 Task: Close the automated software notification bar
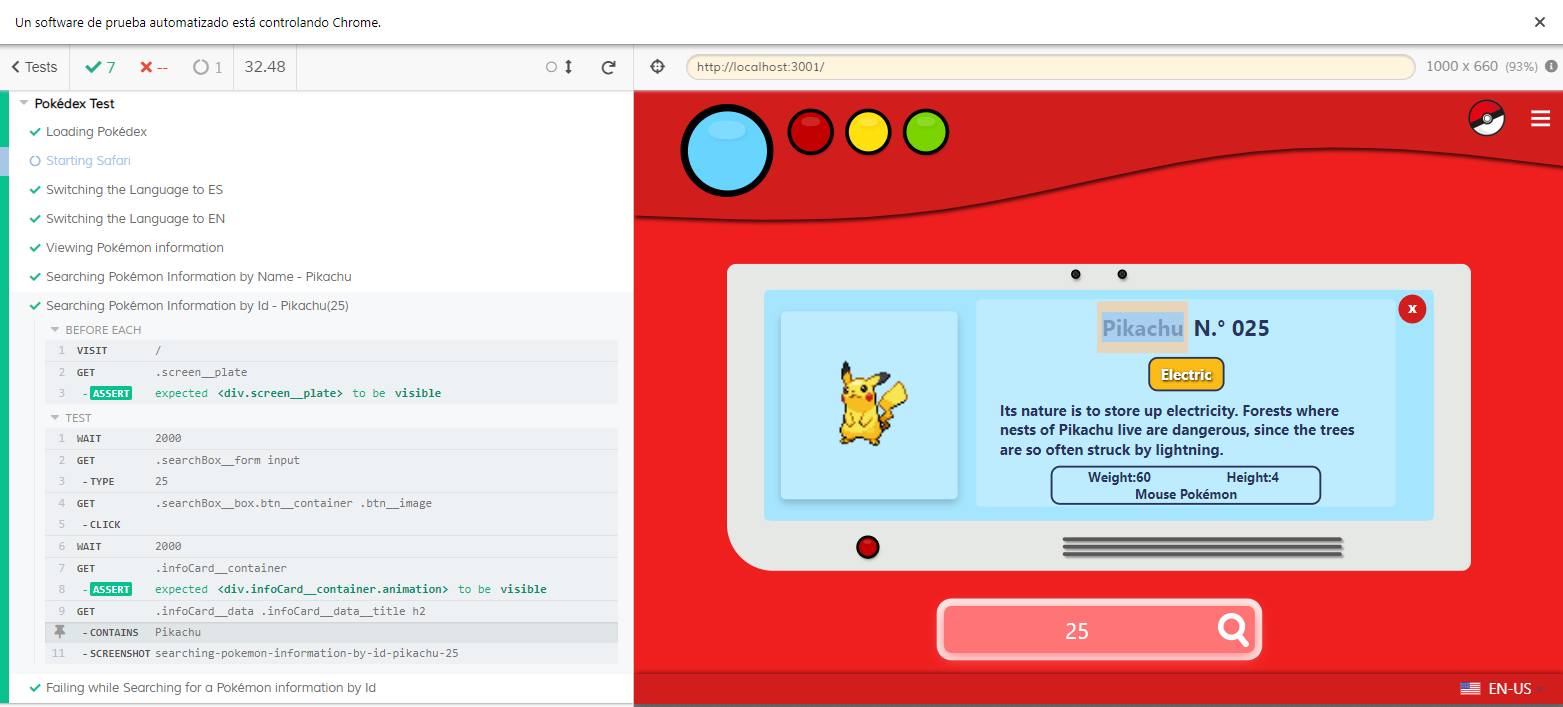point(1540,22)
